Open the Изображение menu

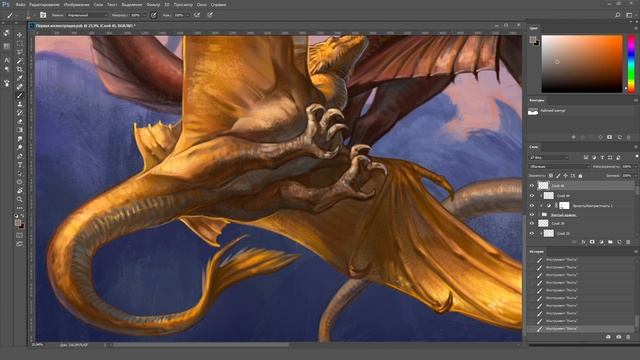pos(76,4)
